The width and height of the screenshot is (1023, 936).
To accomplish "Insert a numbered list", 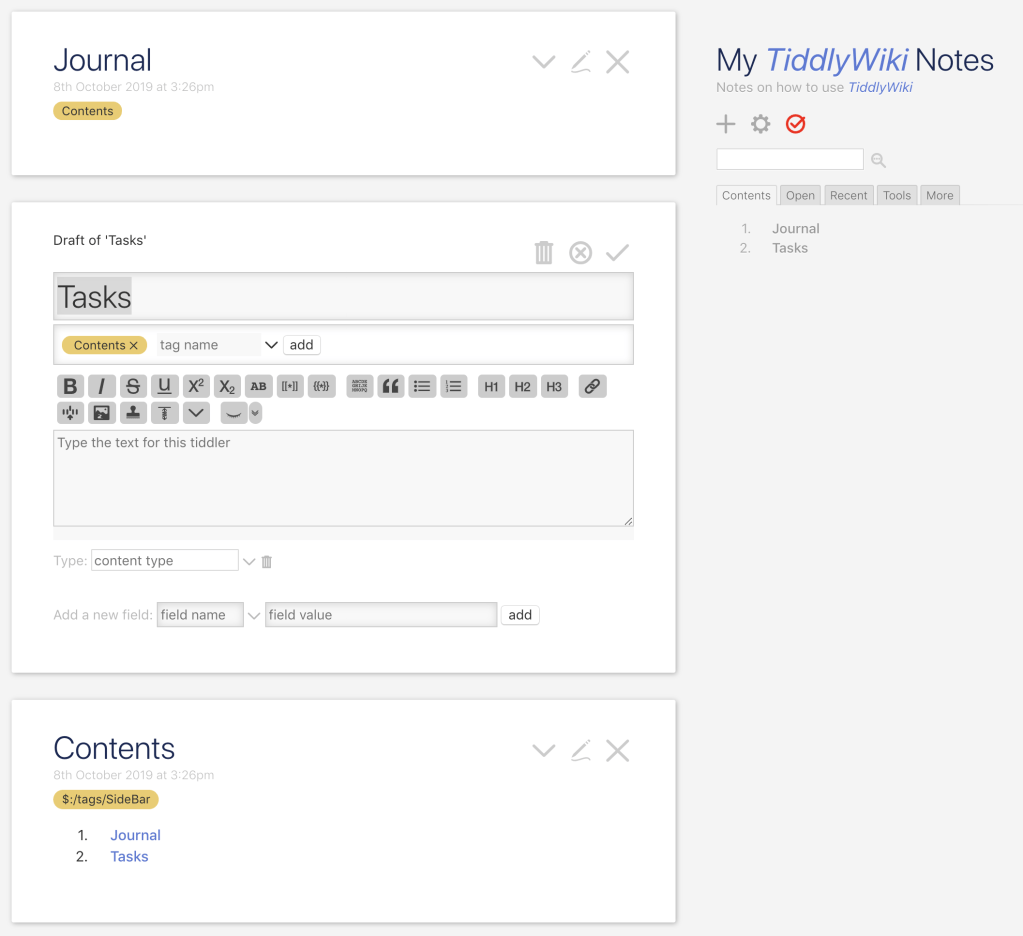I will pos(454,387).
